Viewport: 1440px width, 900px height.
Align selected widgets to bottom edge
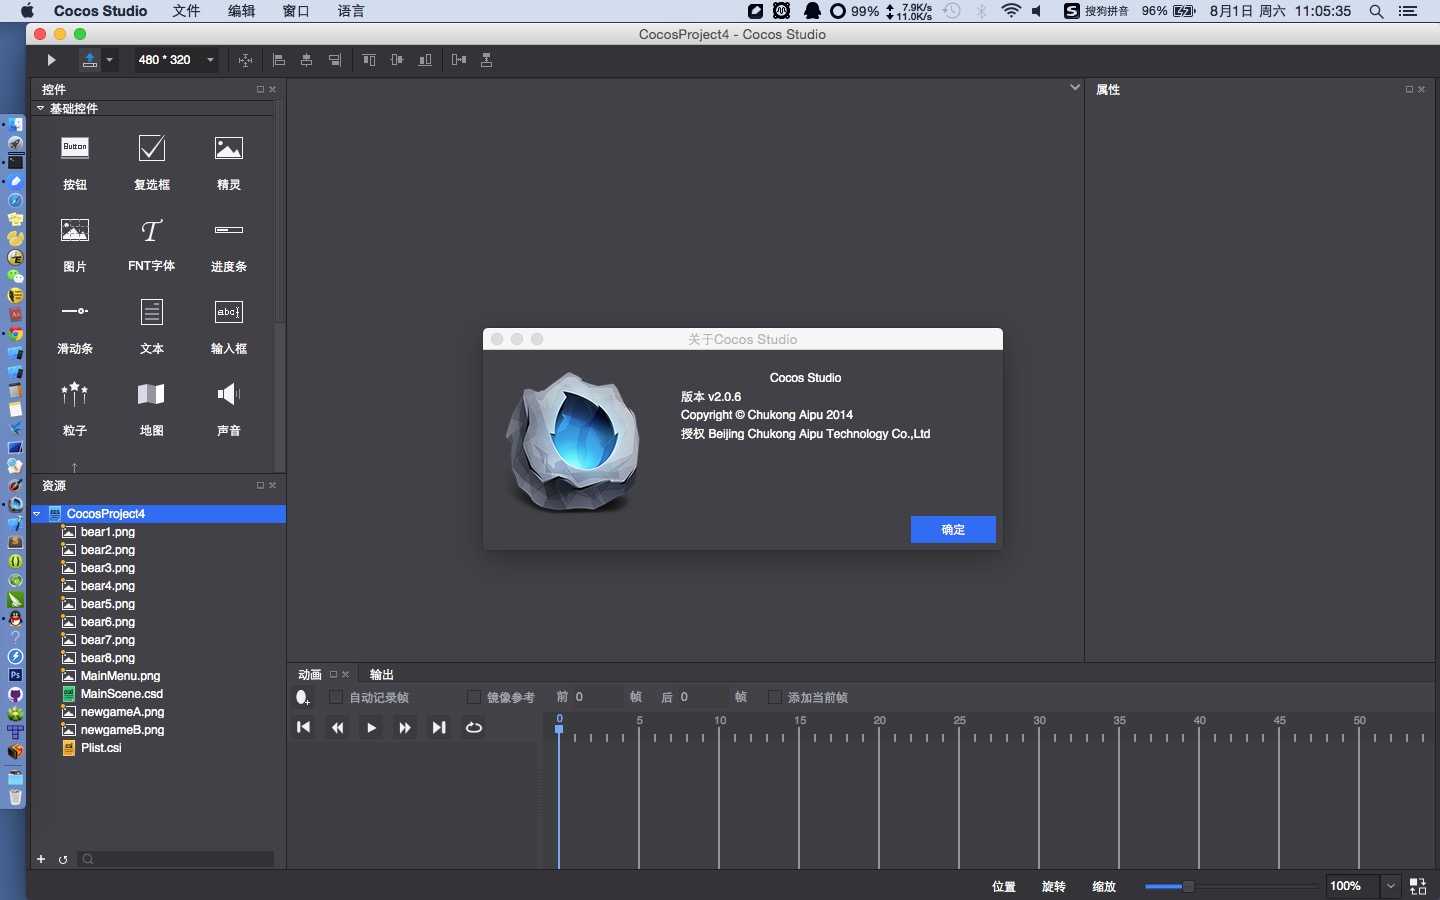(425, 60)
